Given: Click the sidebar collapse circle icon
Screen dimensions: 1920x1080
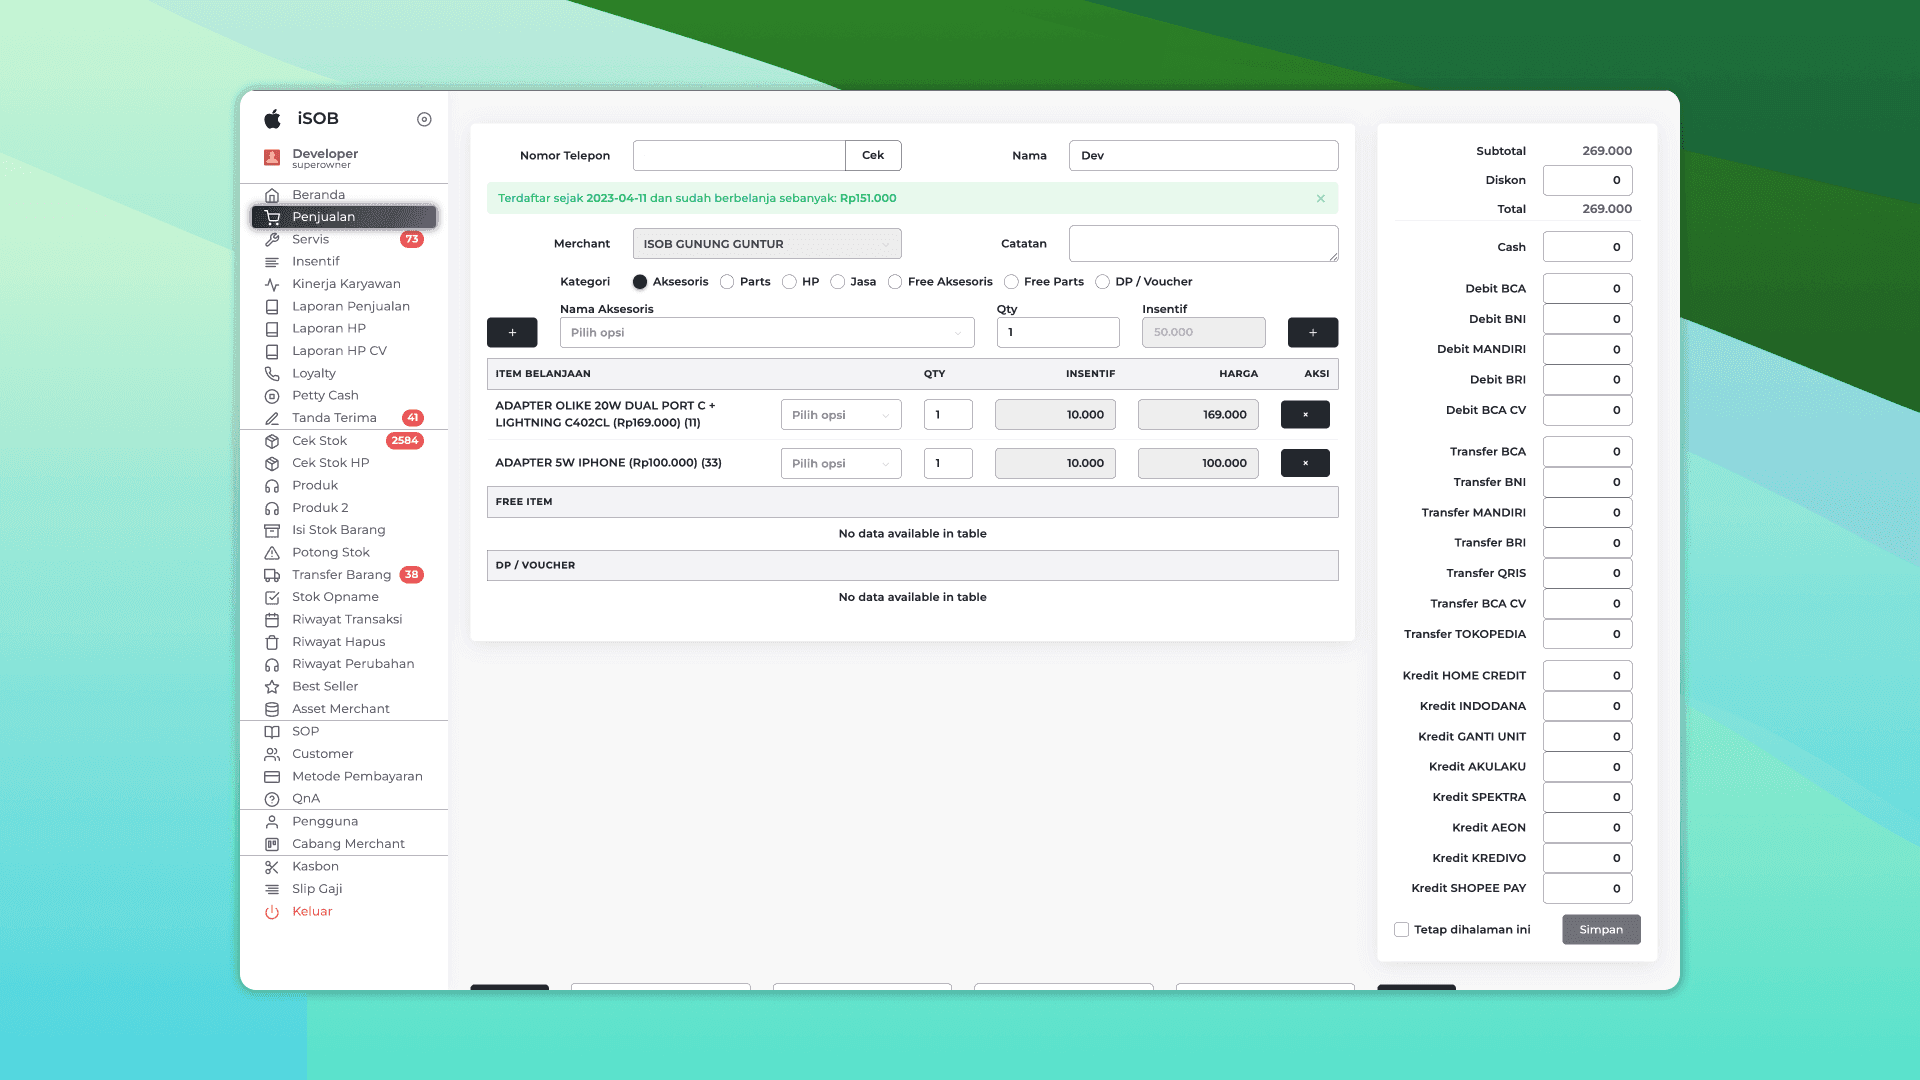Looking at the screenshot, I should 424,119.
